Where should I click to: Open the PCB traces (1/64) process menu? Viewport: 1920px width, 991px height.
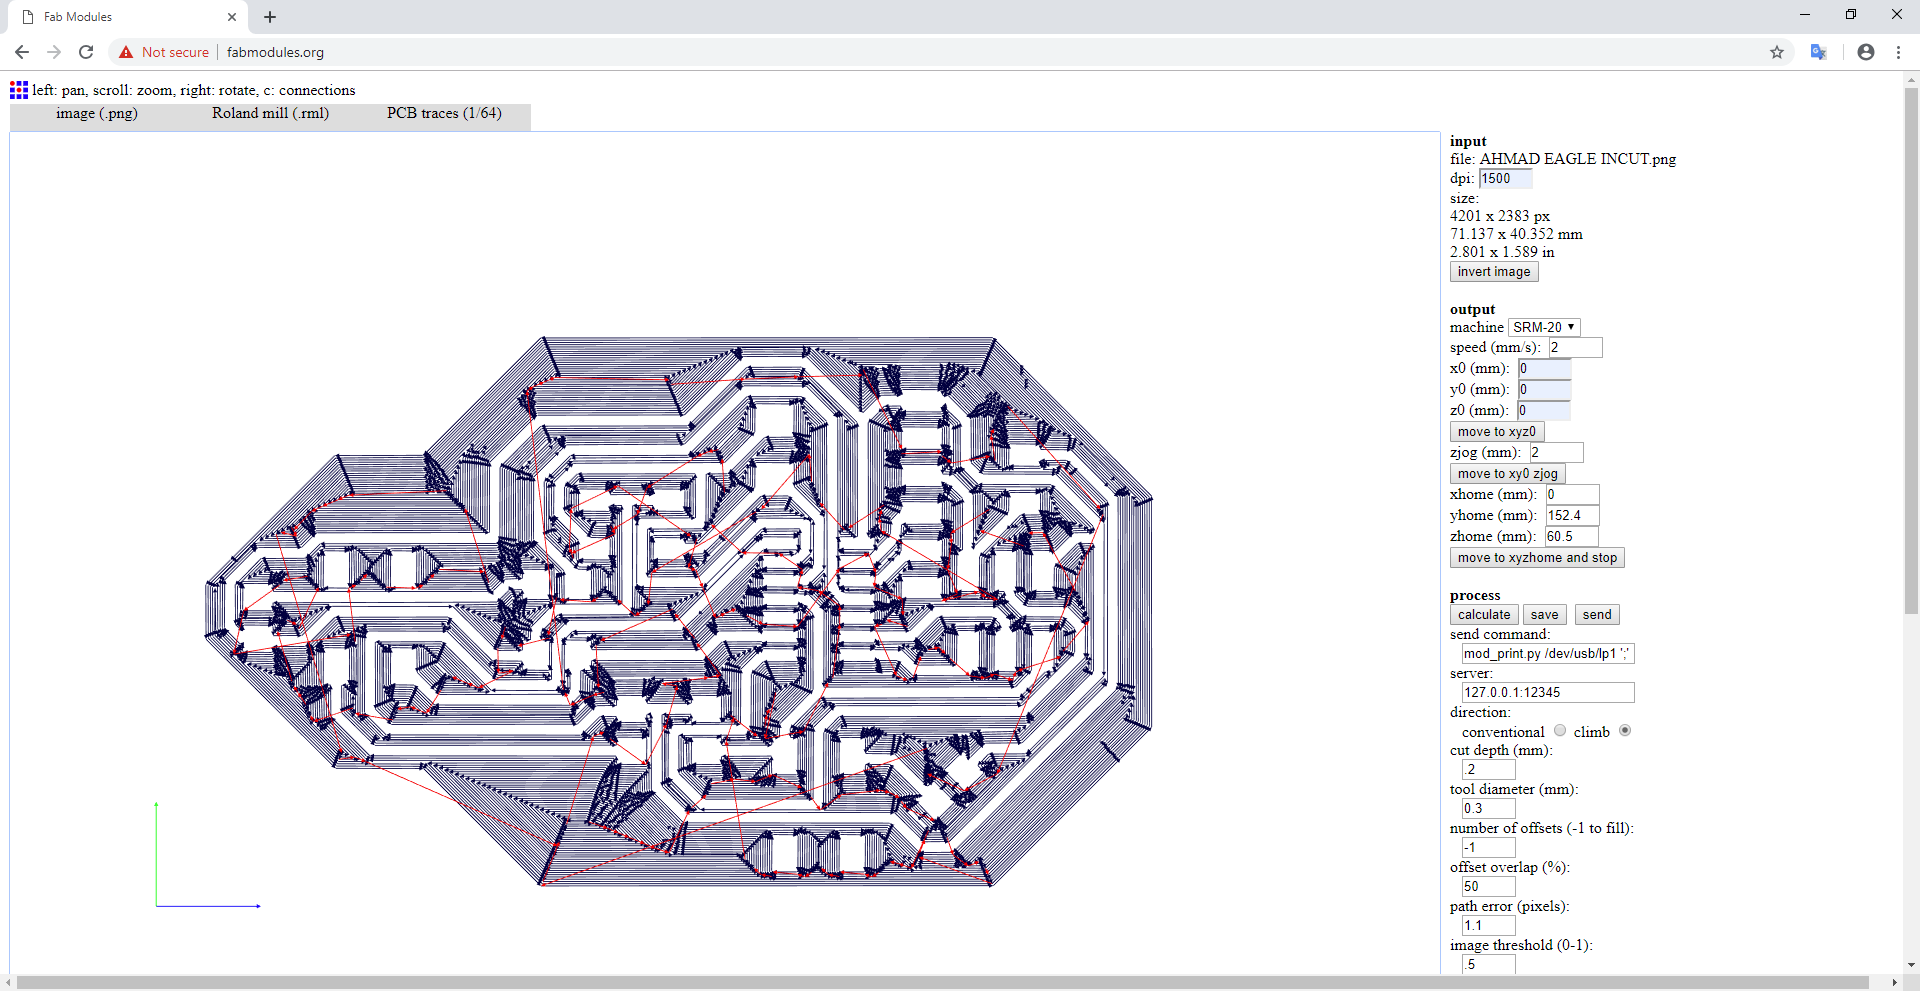[444, 114]
